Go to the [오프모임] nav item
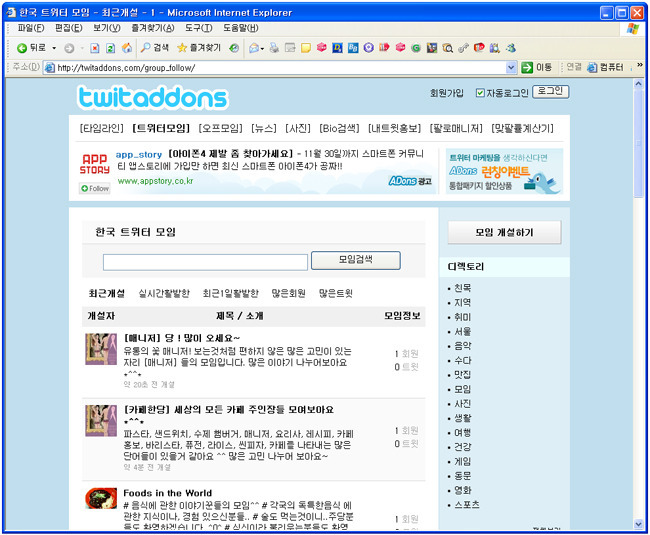Image resolution: width=650 pixels, height=535 pixels. tap(221, 128)
